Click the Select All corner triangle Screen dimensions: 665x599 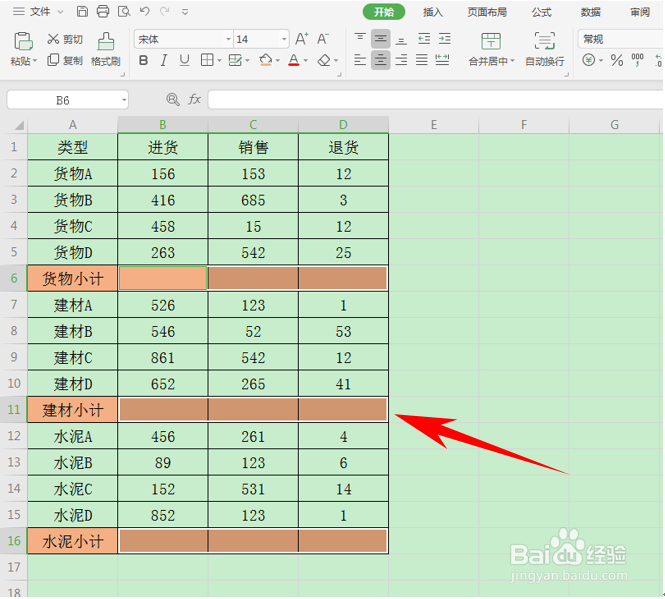click(19, 125)
